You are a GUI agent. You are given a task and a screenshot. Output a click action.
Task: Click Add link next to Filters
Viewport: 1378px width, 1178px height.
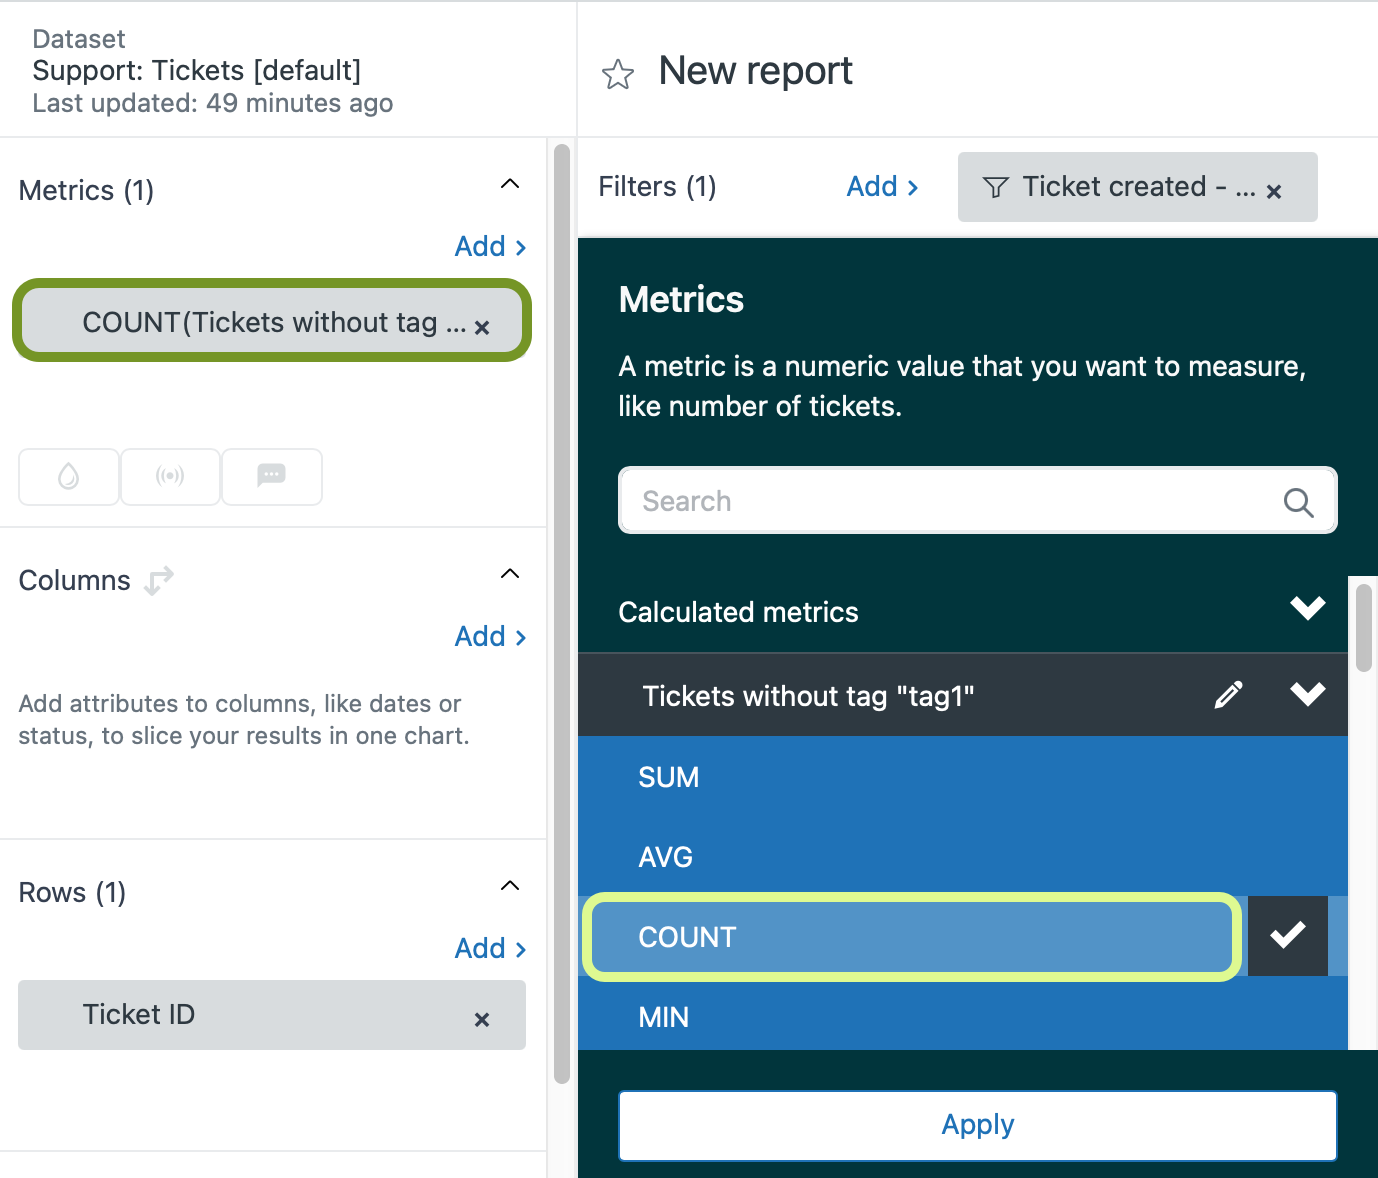[882, 187]
